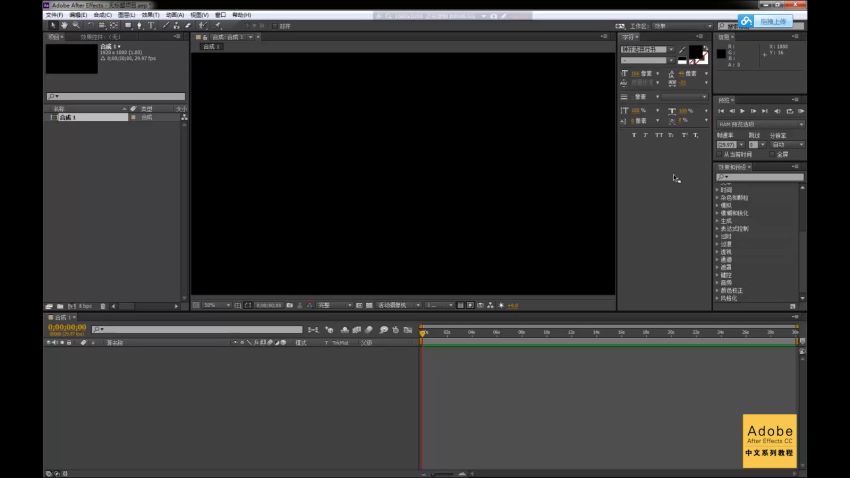Step to next frame in Preview panel
This screenshot has height=478, width=850.
[754, 111]
